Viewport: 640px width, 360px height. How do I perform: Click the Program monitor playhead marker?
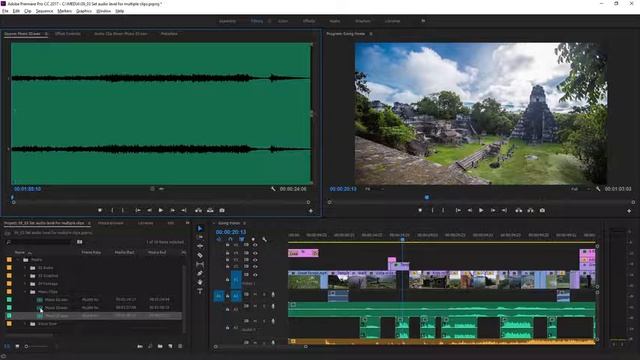(427, 197)
